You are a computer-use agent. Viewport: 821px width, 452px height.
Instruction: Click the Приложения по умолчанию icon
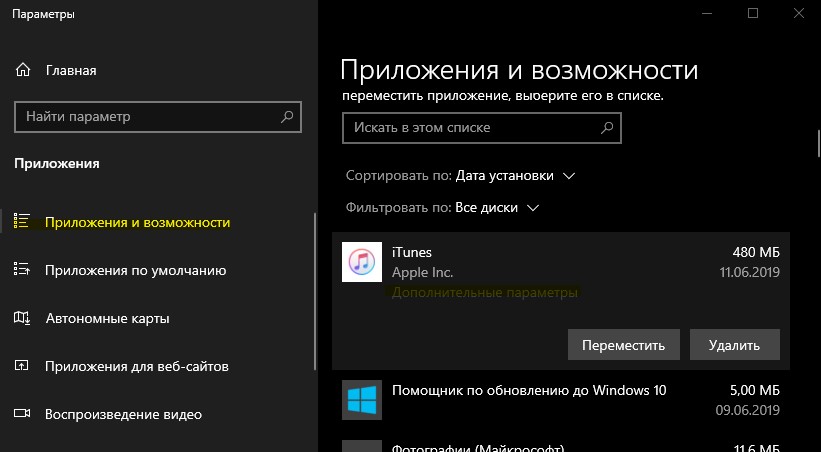[x=21, y=269]
